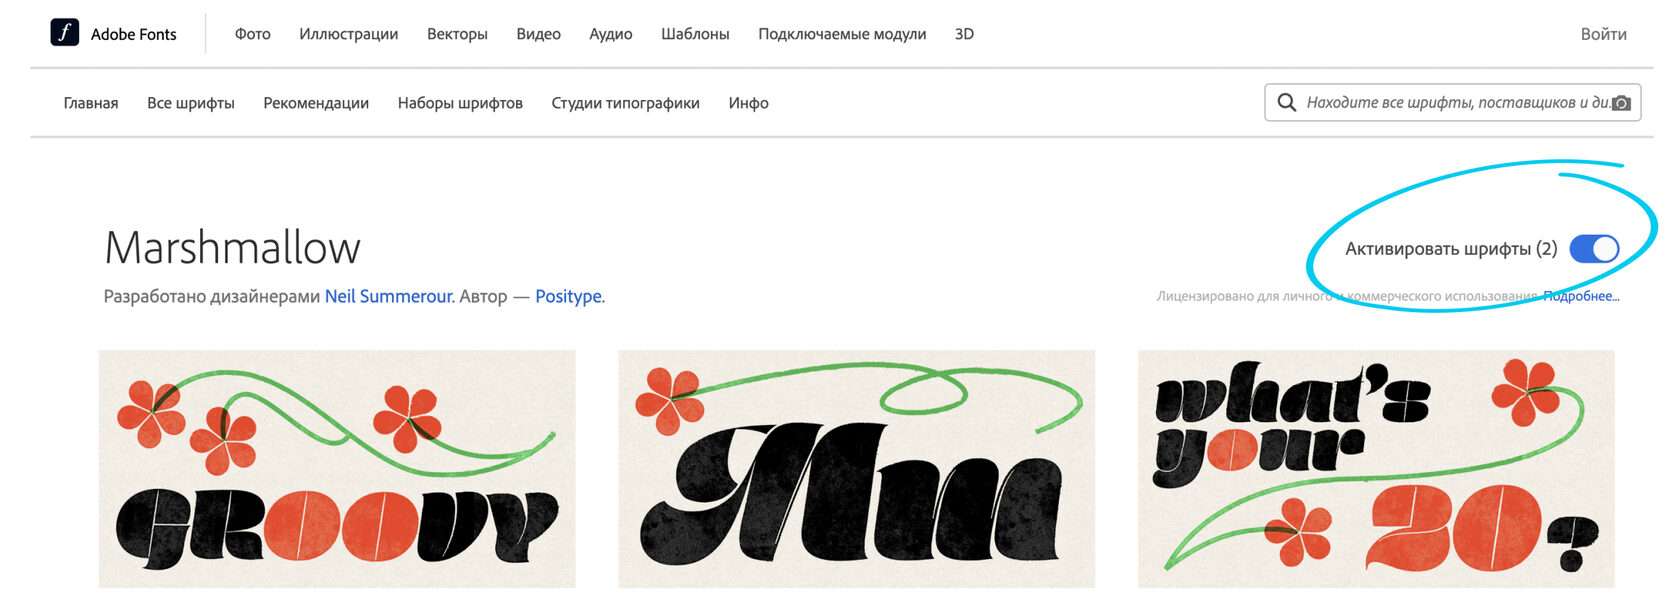
Task: Click the magnifying glass search icon
Action: click(1287, 102)
